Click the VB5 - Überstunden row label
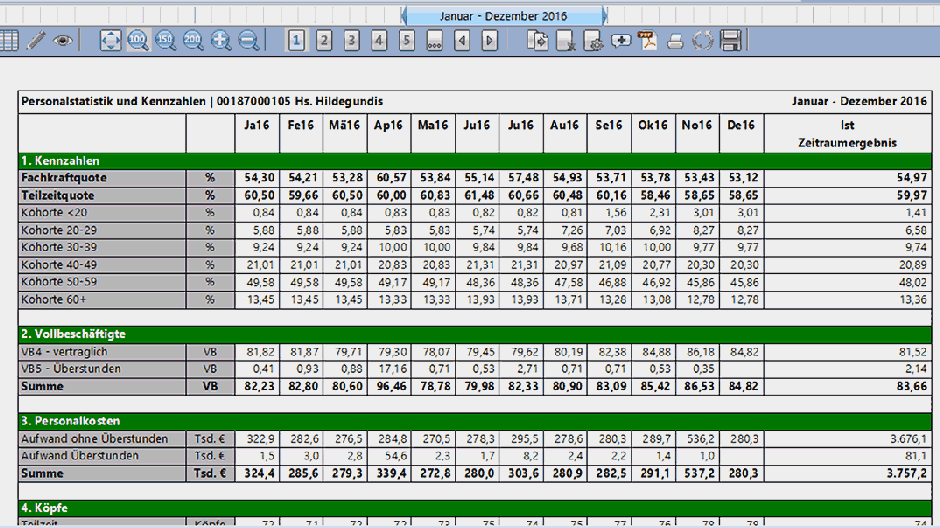This screenshot has height=528, width=940. coord(102,369)
